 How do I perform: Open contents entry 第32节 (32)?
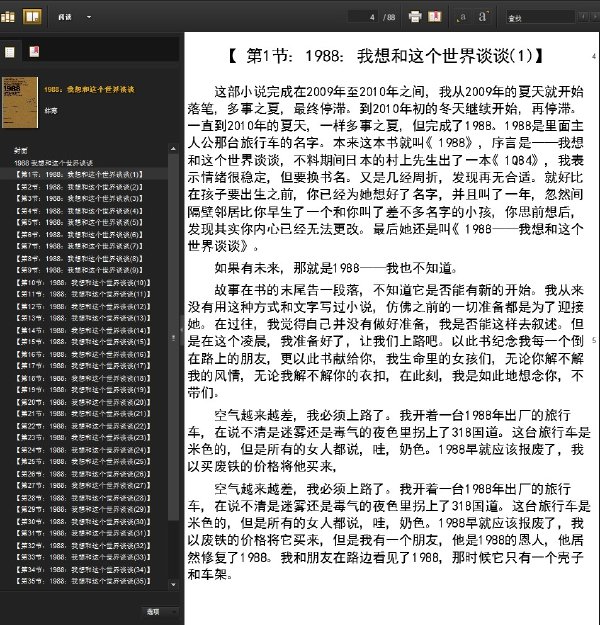click(x=83, y=546)
